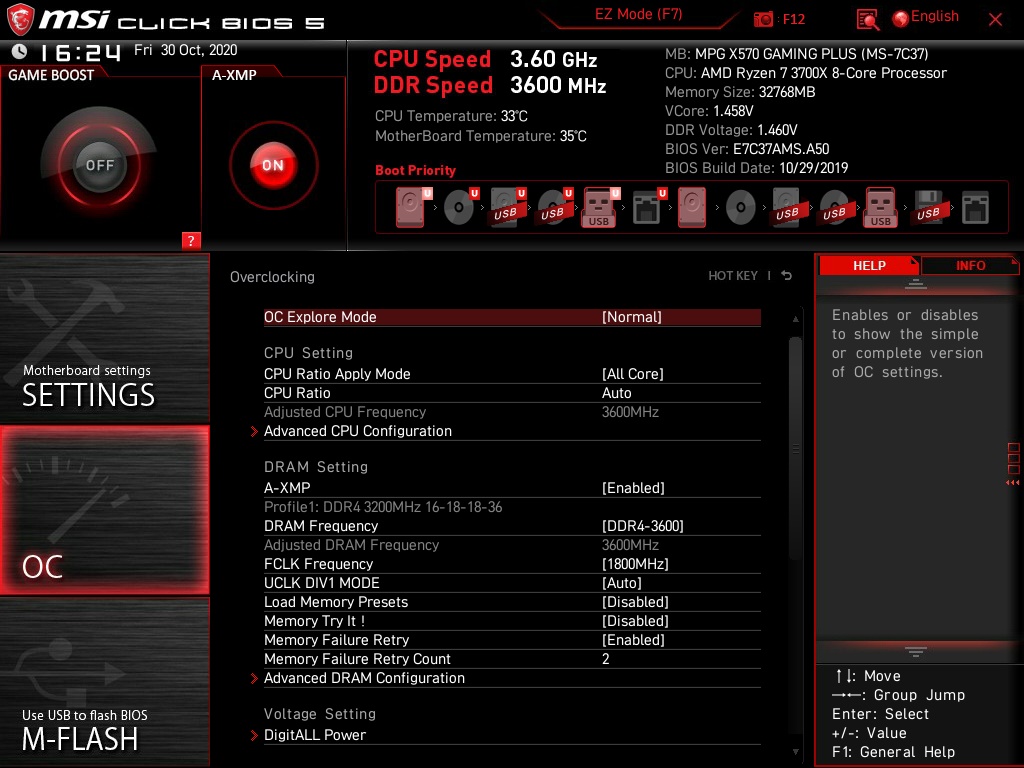
Task: Click Profile1 DDR4 3200MHz 16-18-18-36 text
Action: [x=383, y=507]
